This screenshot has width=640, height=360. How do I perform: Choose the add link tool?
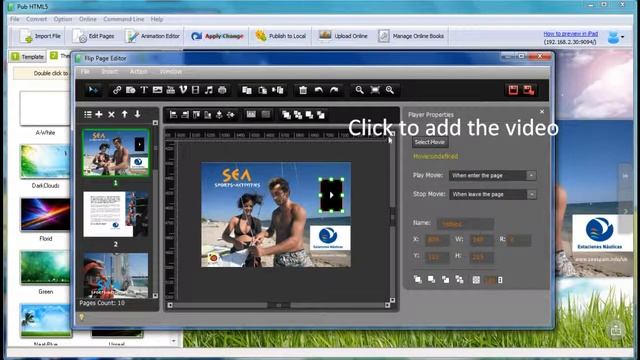[117, 90]
